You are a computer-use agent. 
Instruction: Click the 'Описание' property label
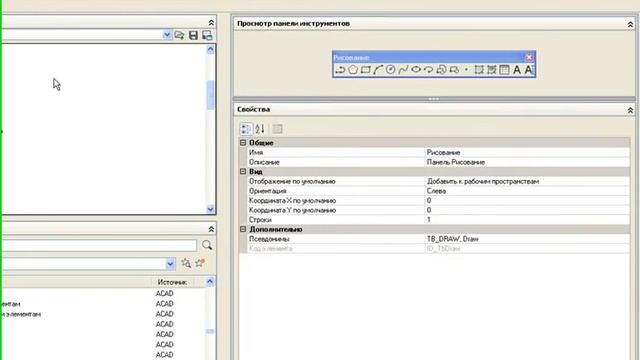(264, 162)
